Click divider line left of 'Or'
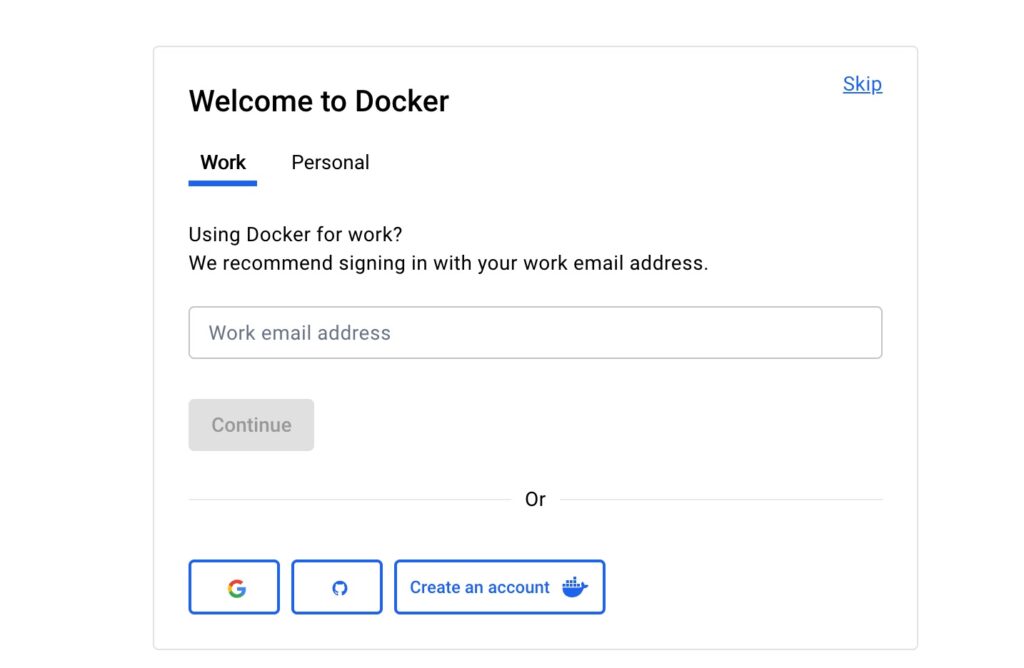1024x668 pixels. (x=349, y=499)
